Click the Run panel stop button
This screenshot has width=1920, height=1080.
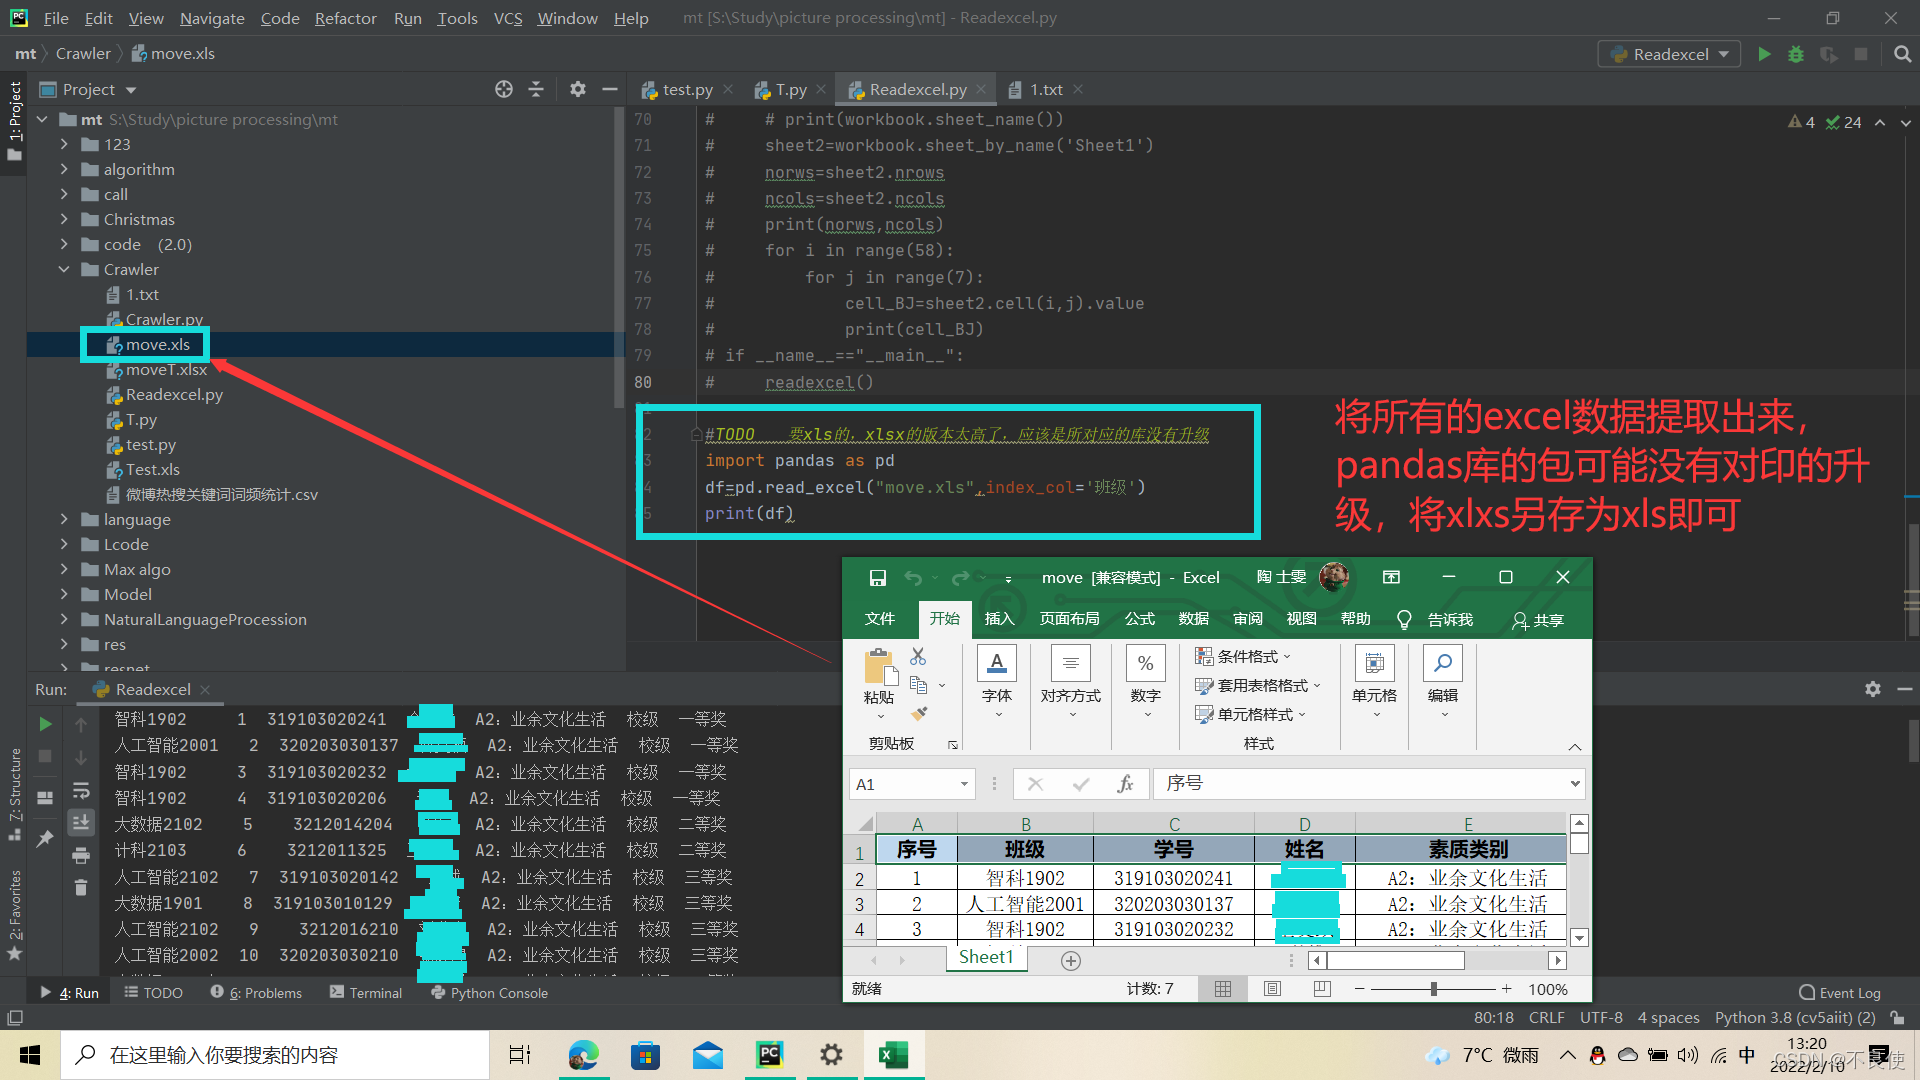44,756
